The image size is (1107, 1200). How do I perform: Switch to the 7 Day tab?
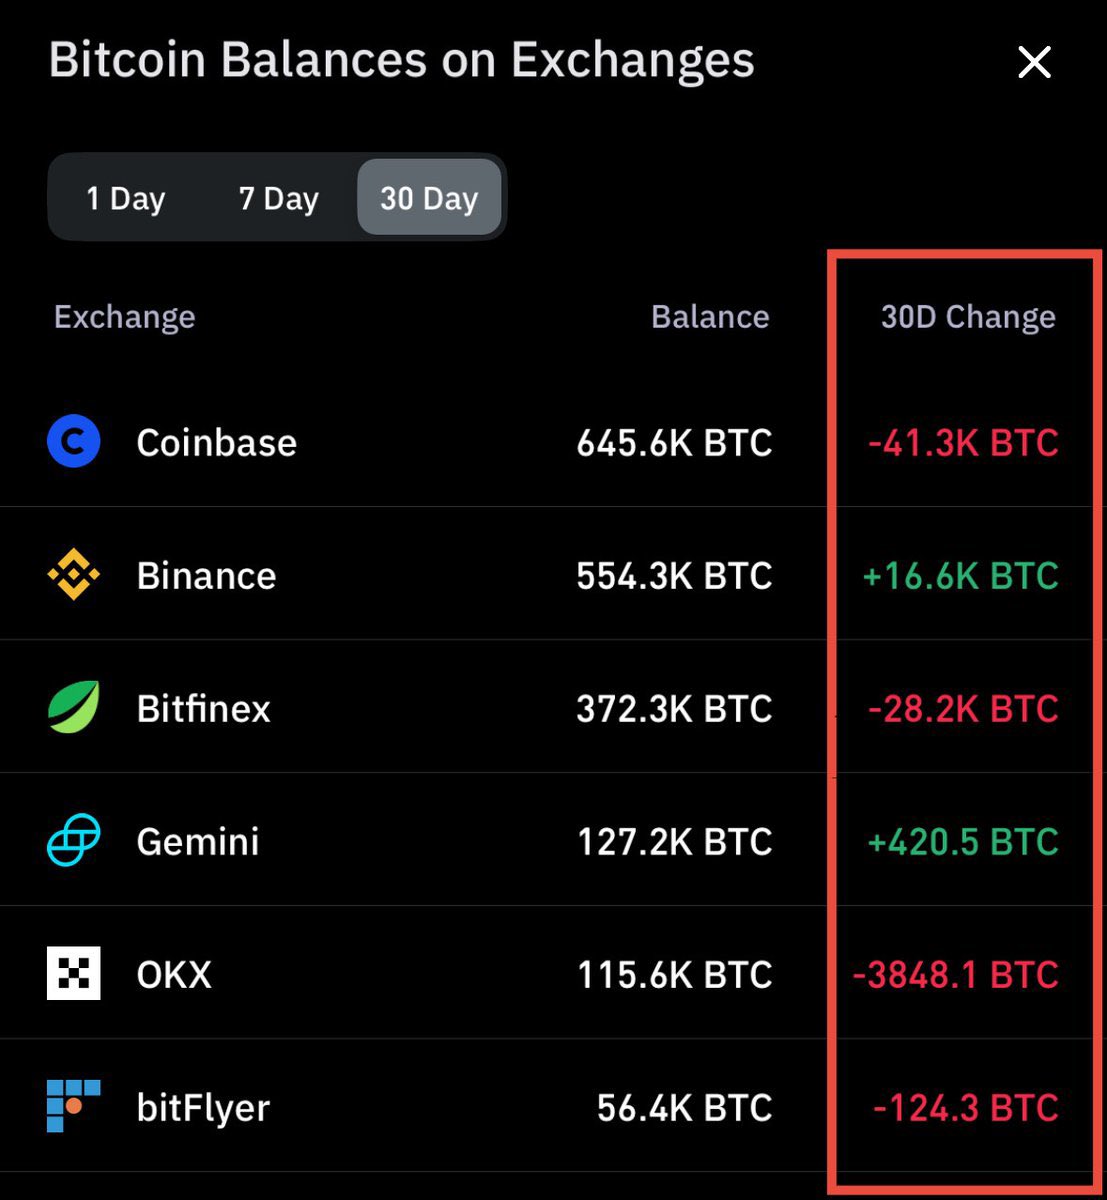click(x=278, y=198)
